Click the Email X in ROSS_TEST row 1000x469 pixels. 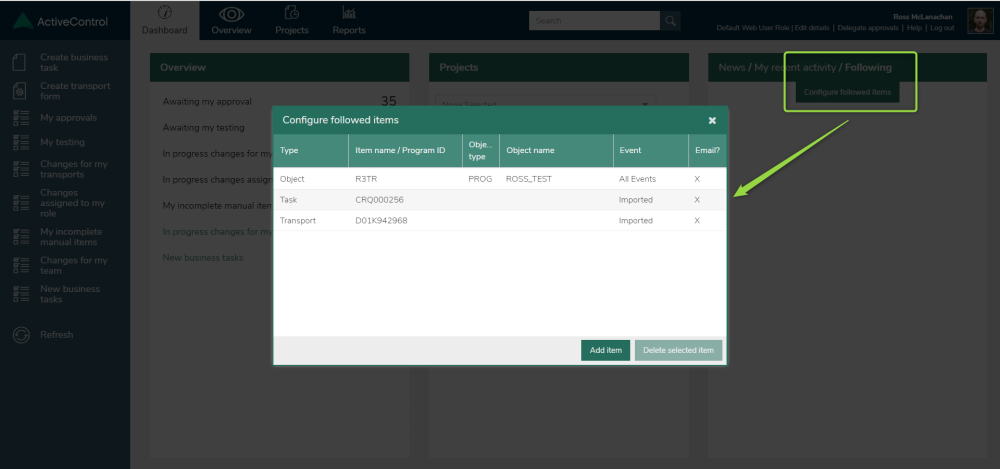(697, 179)
